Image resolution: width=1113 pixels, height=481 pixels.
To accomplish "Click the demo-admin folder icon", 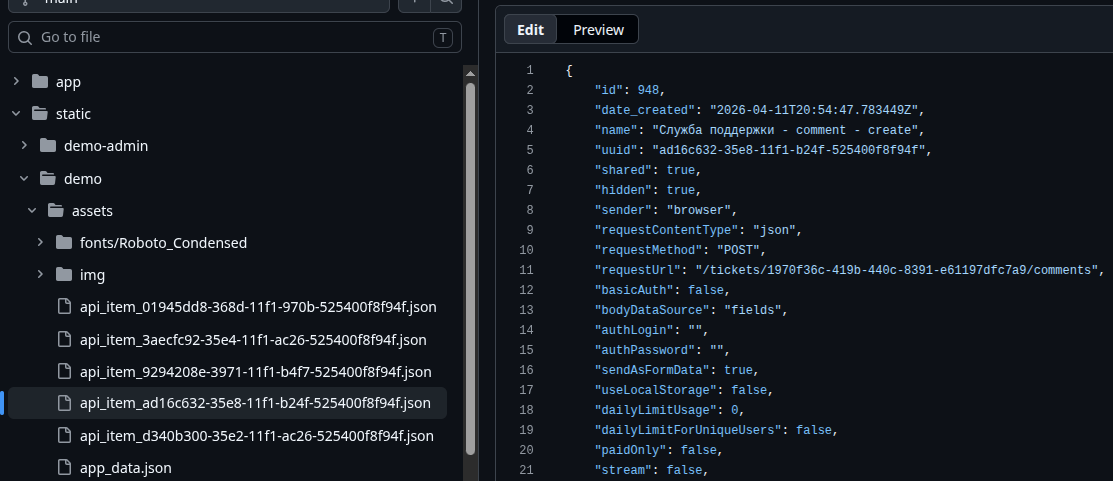I will [48, 145].
